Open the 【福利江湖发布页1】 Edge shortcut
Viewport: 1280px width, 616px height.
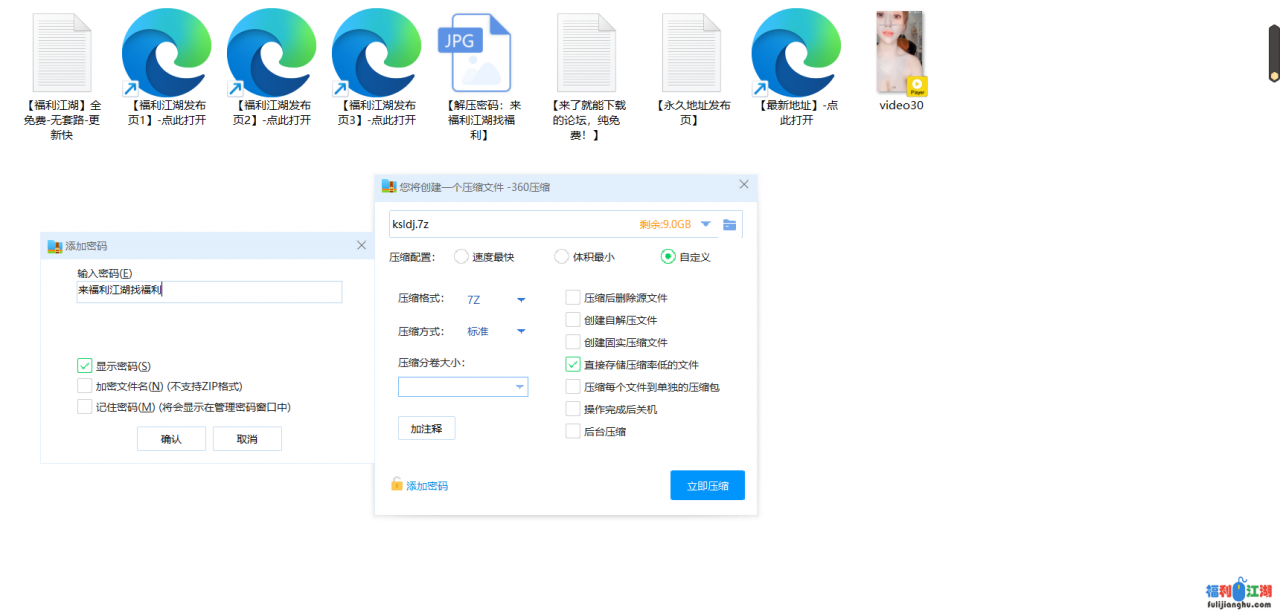(166, 52)
